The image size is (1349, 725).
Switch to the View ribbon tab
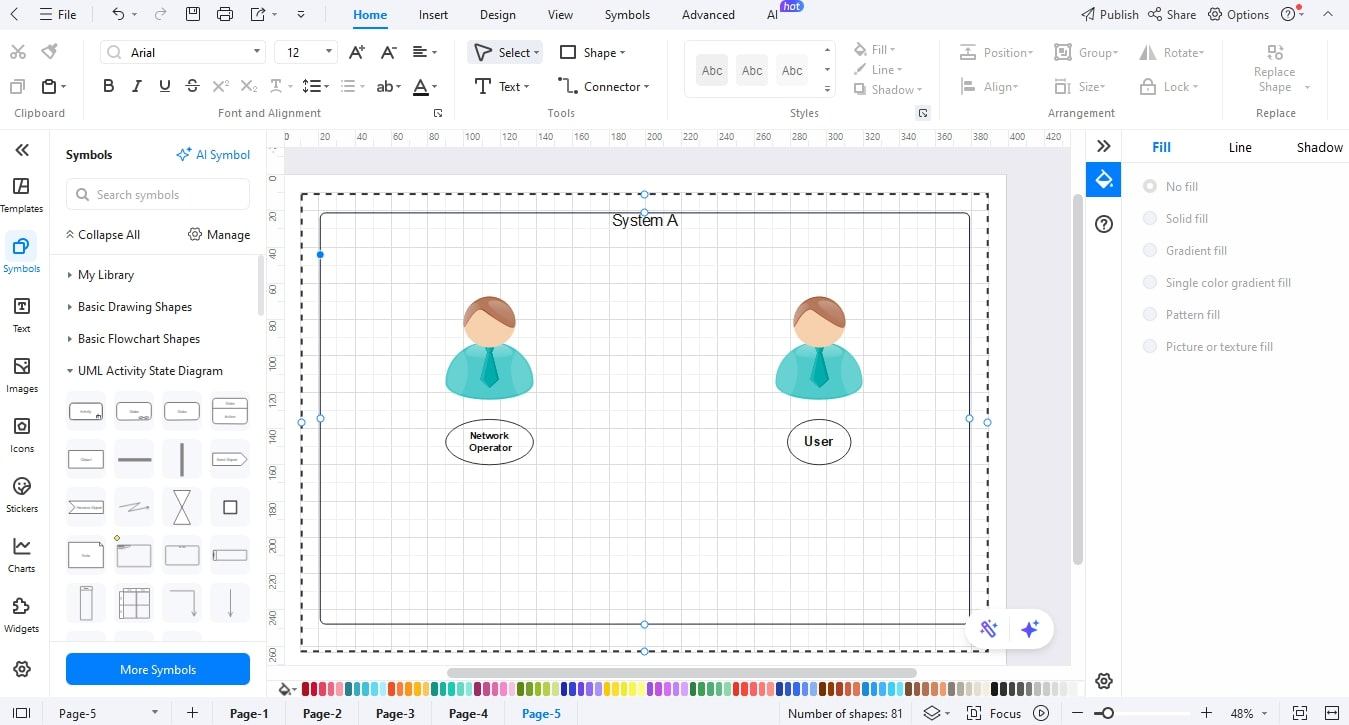pos(560,15)
